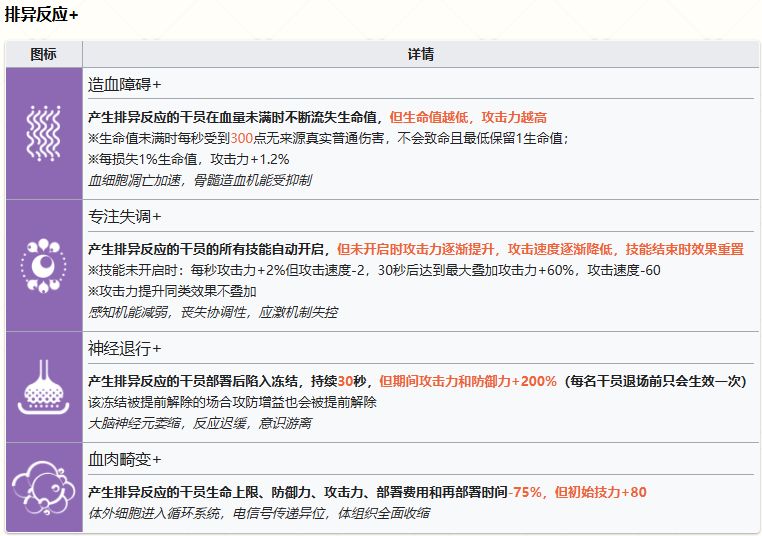The height and width of the screenshot is (536, 762).
Task: Click the 排异反应+ section heading
Action: point(41,15)
